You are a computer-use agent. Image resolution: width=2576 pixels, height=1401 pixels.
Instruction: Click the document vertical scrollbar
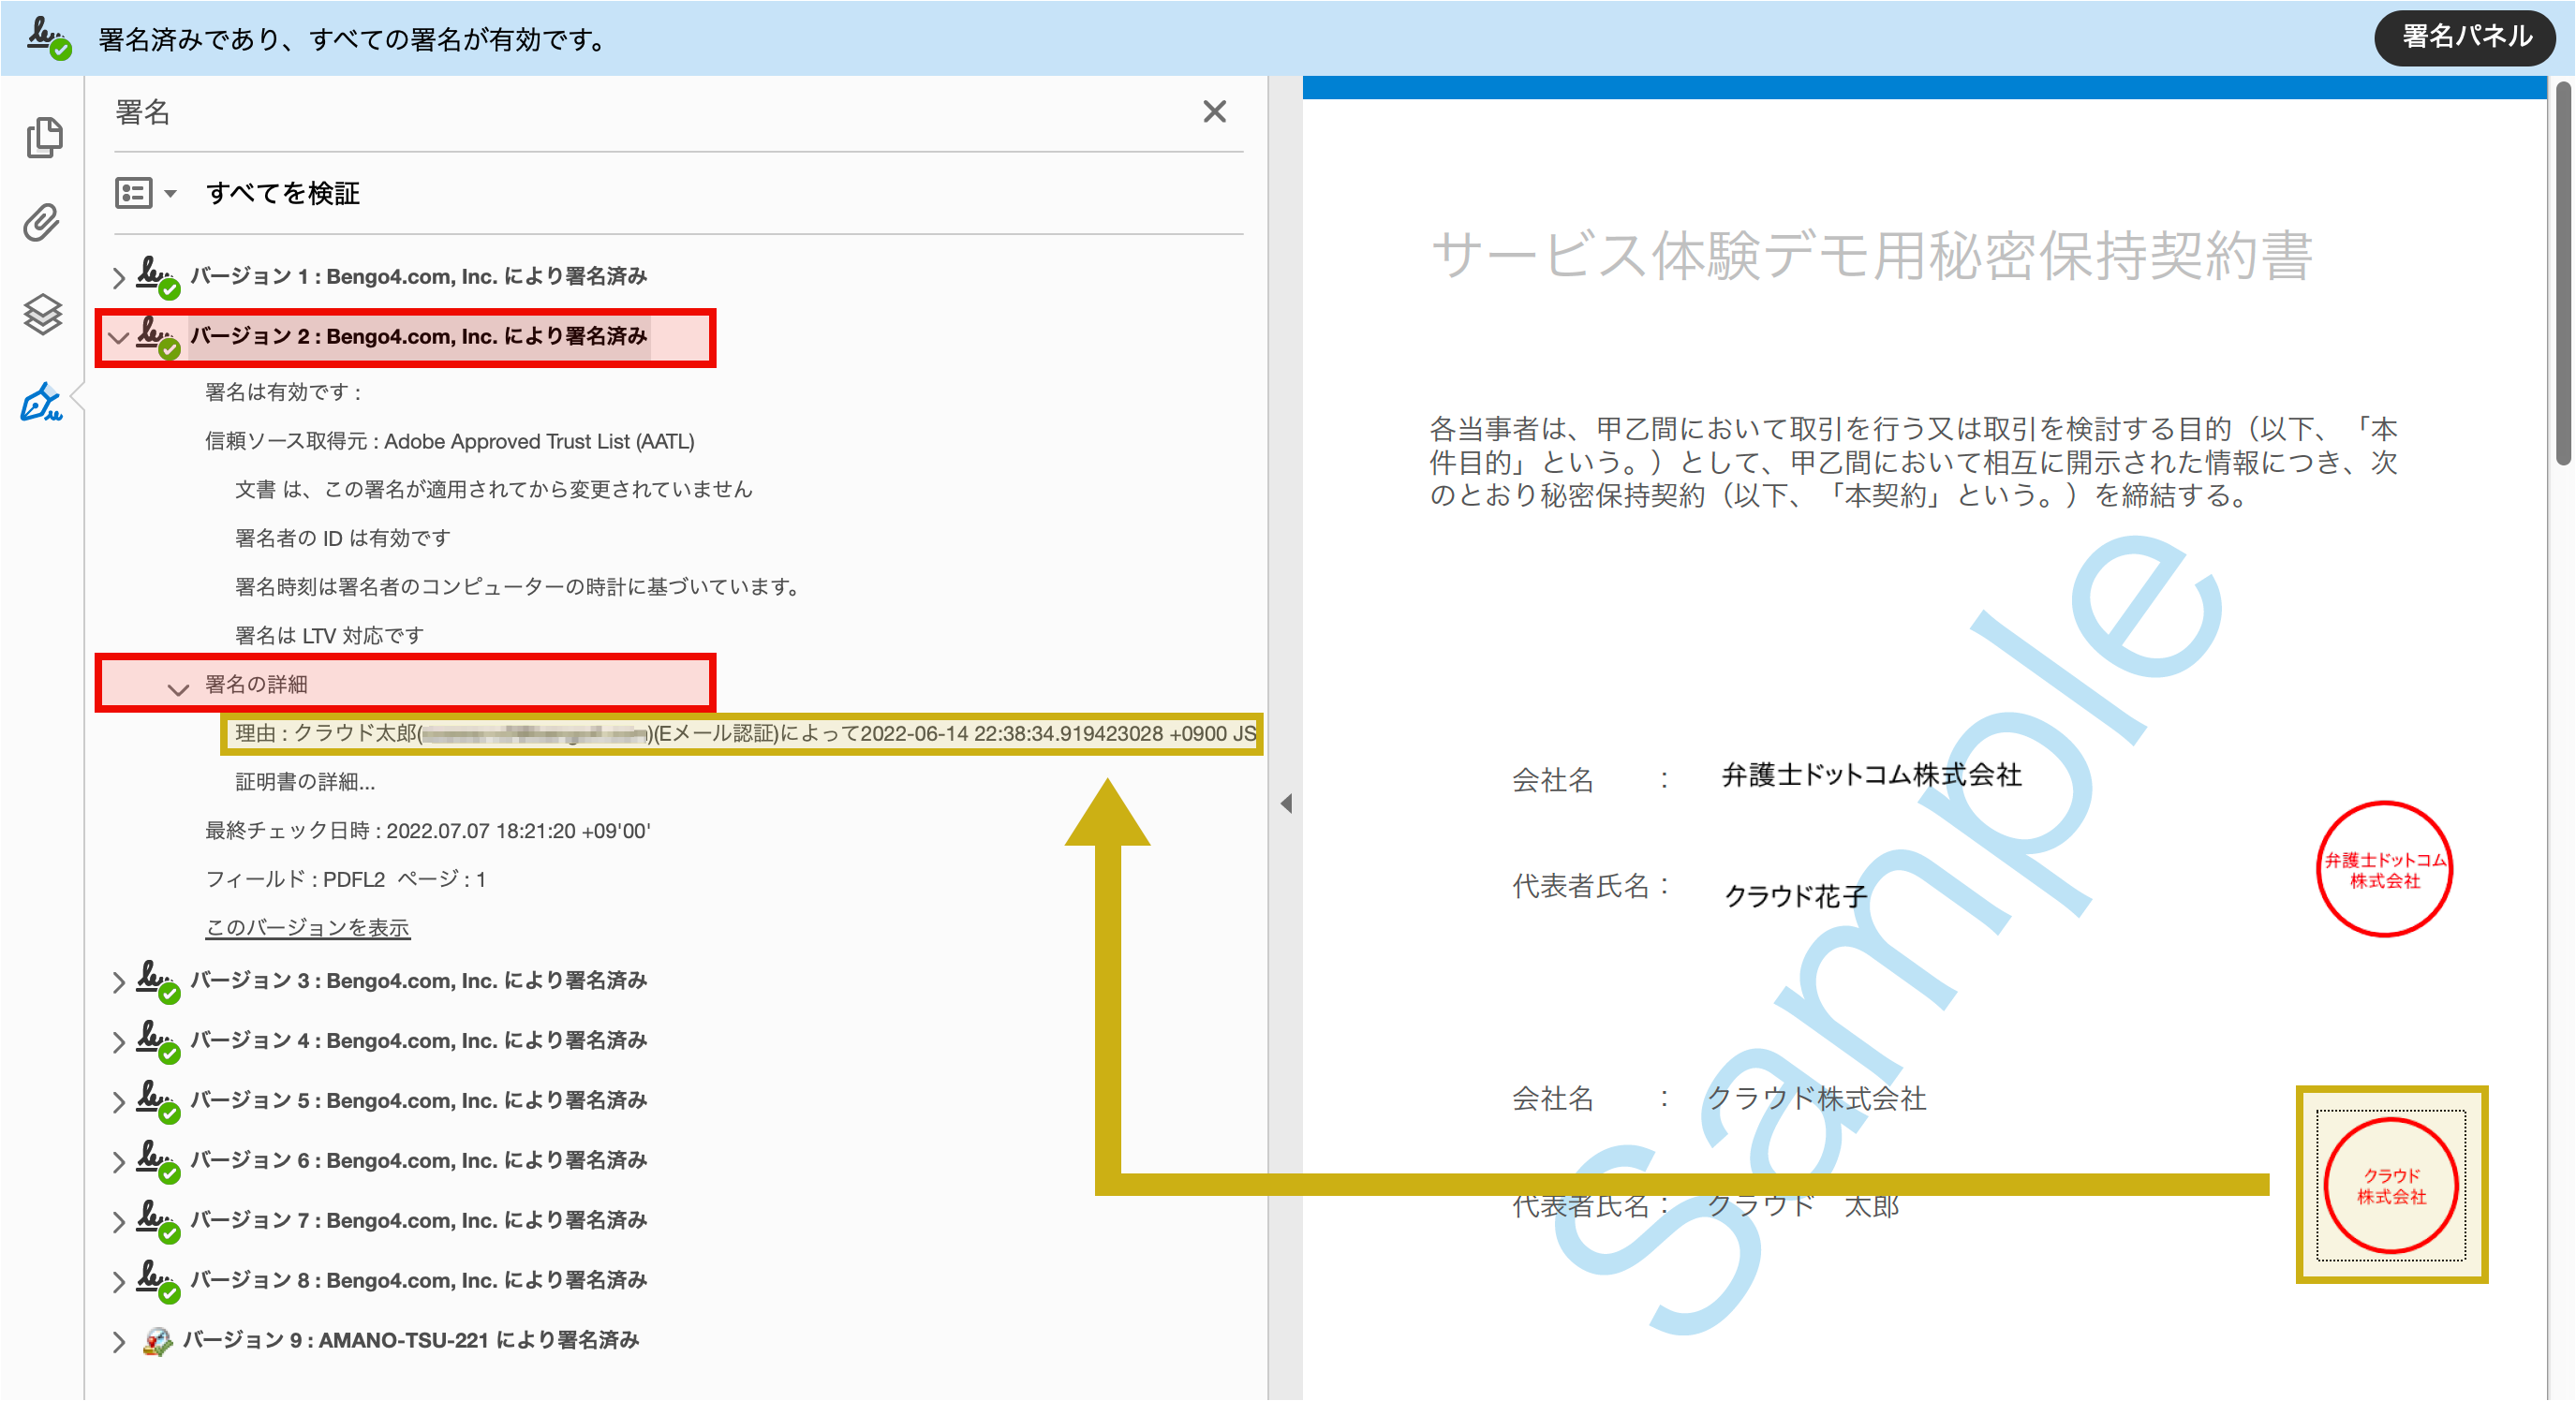click(x=2563, y=274)
